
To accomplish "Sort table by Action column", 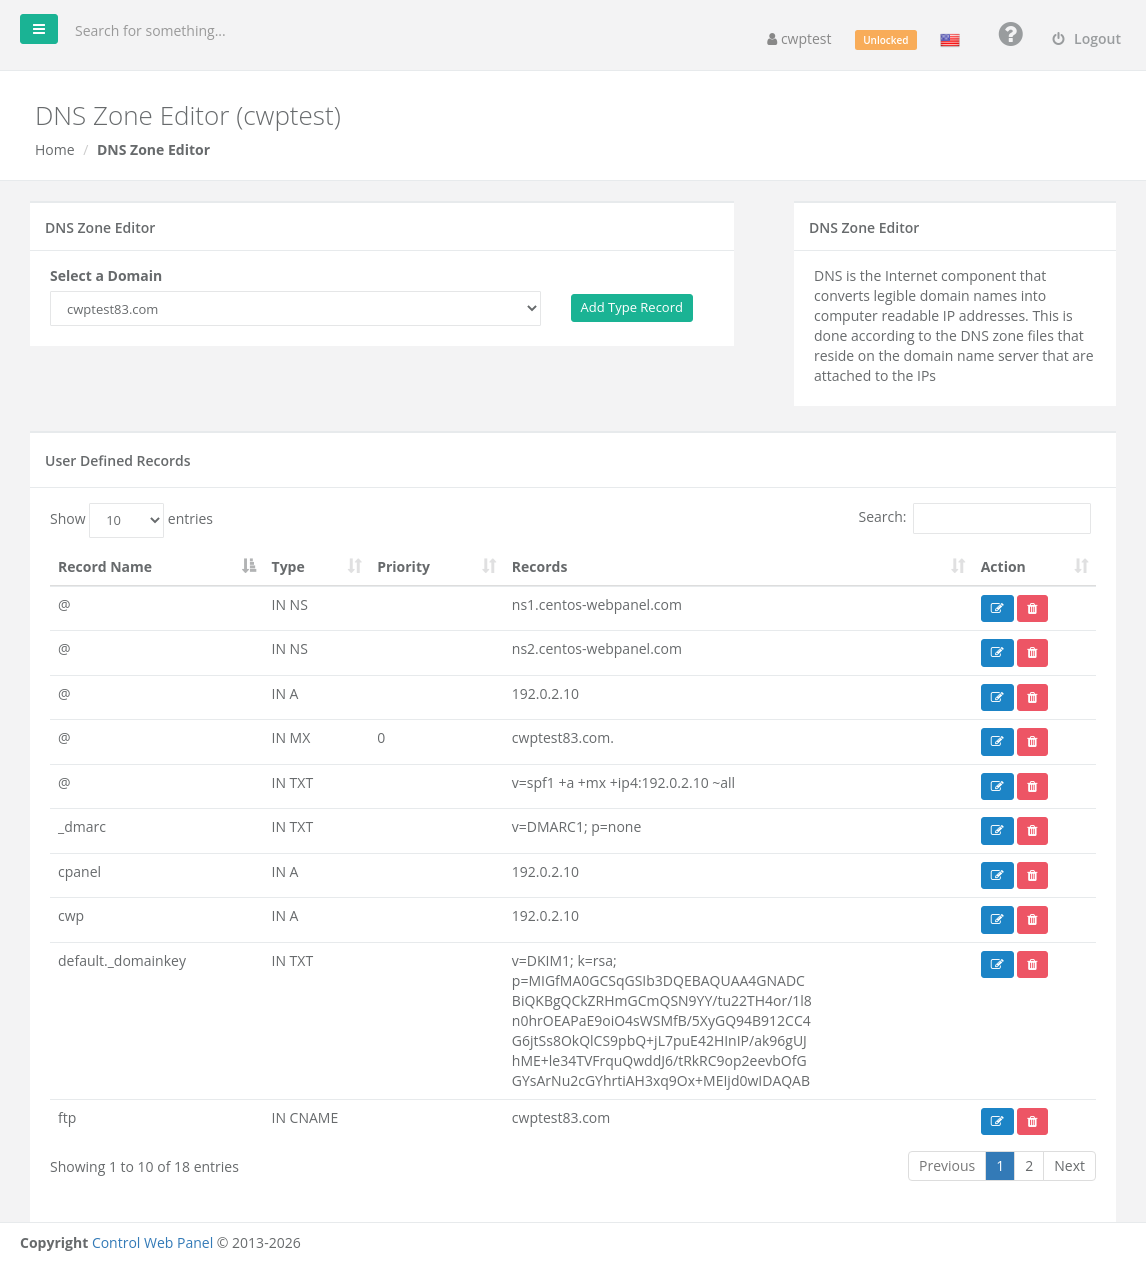I will tap(1034, 567).
